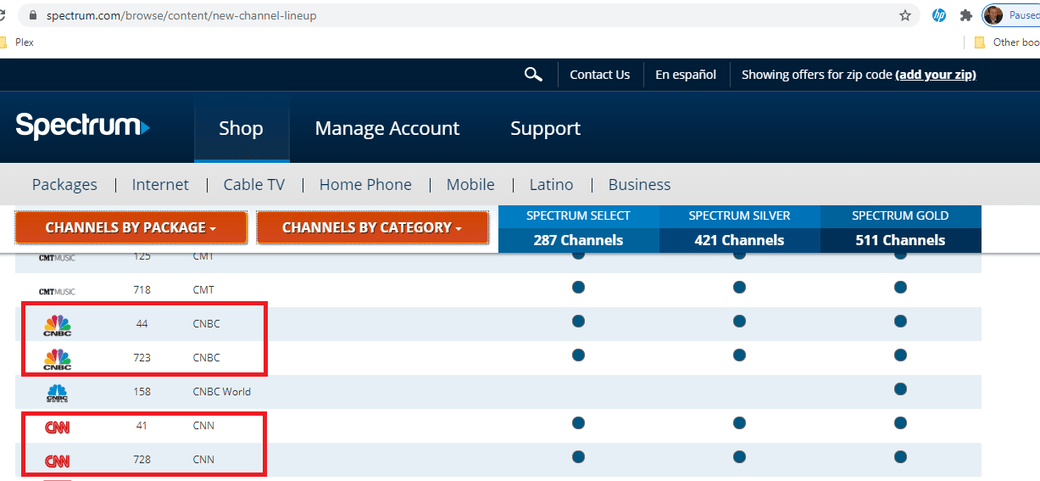Click the site lock icon

31,16
